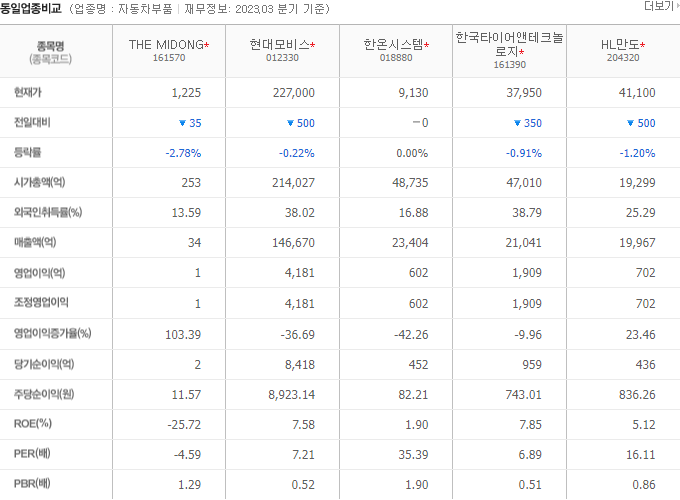Select revenue value 19,967
Screen dimensions: 680x500
click(637, 243)
